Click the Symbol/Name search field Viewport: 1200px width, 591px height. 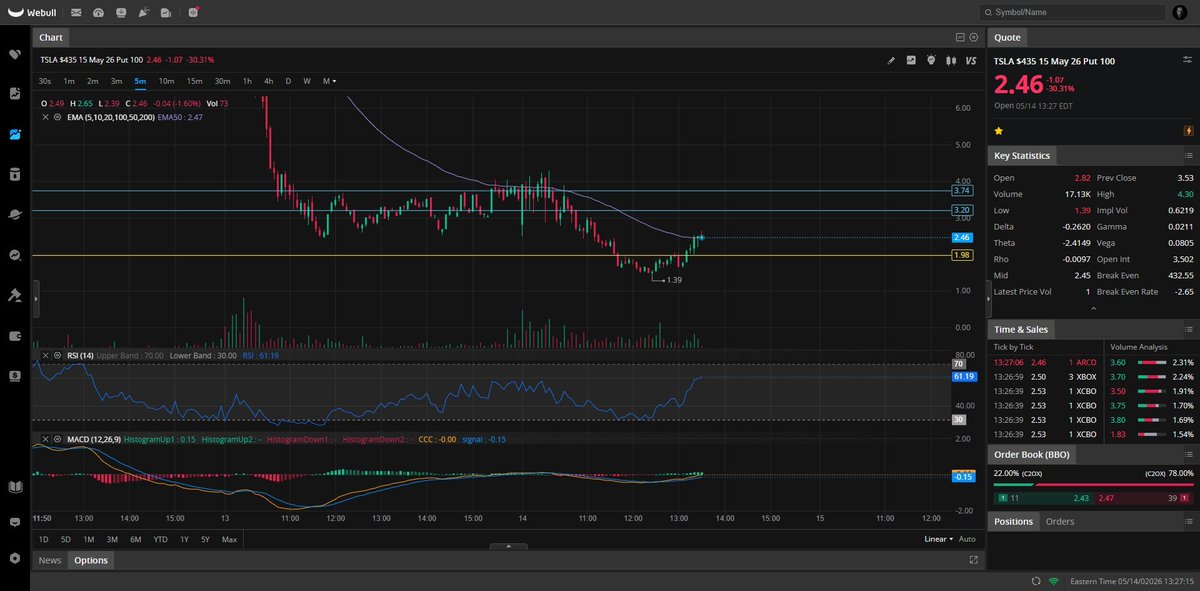click(1073, 12)
